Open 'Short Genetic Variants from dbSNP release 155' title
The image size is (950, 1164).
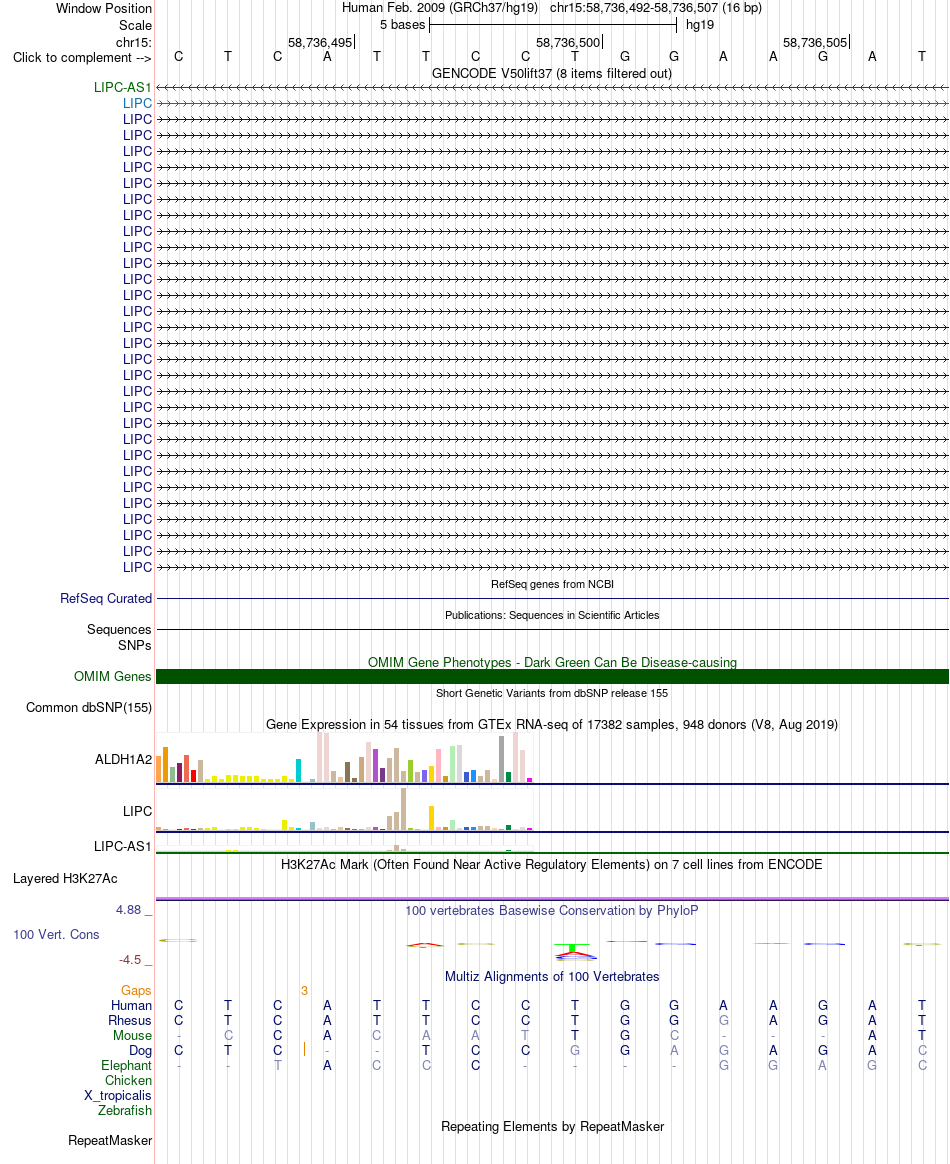(552, 693)
